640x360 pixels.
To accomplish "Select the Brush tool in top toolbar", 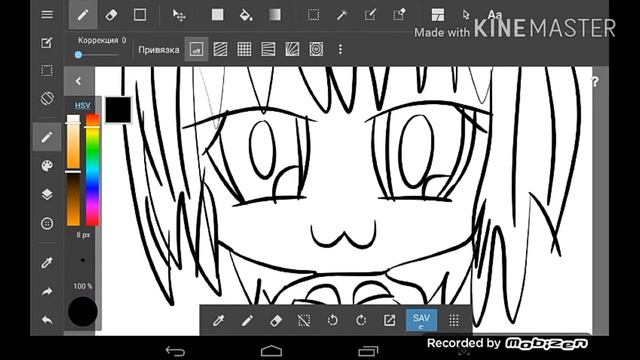I will coord(83,15).
